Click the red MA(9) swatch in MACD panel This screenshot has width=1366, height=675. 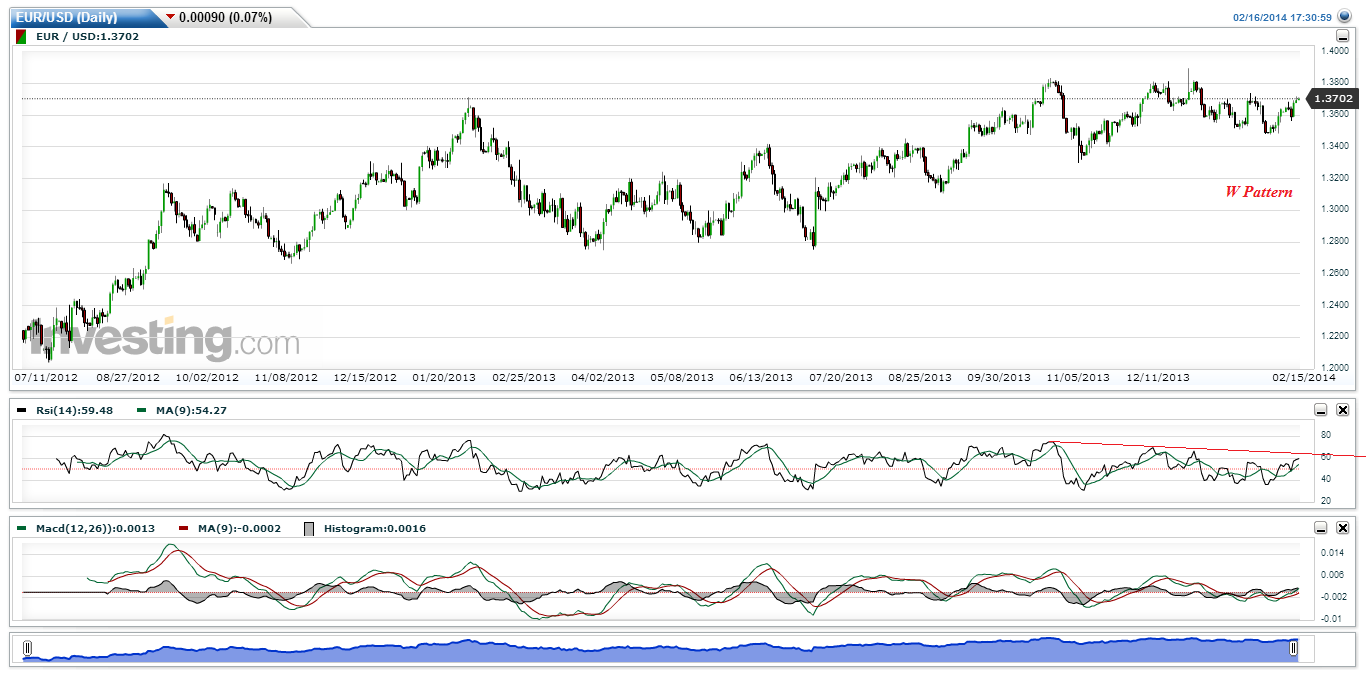(183, 528)
